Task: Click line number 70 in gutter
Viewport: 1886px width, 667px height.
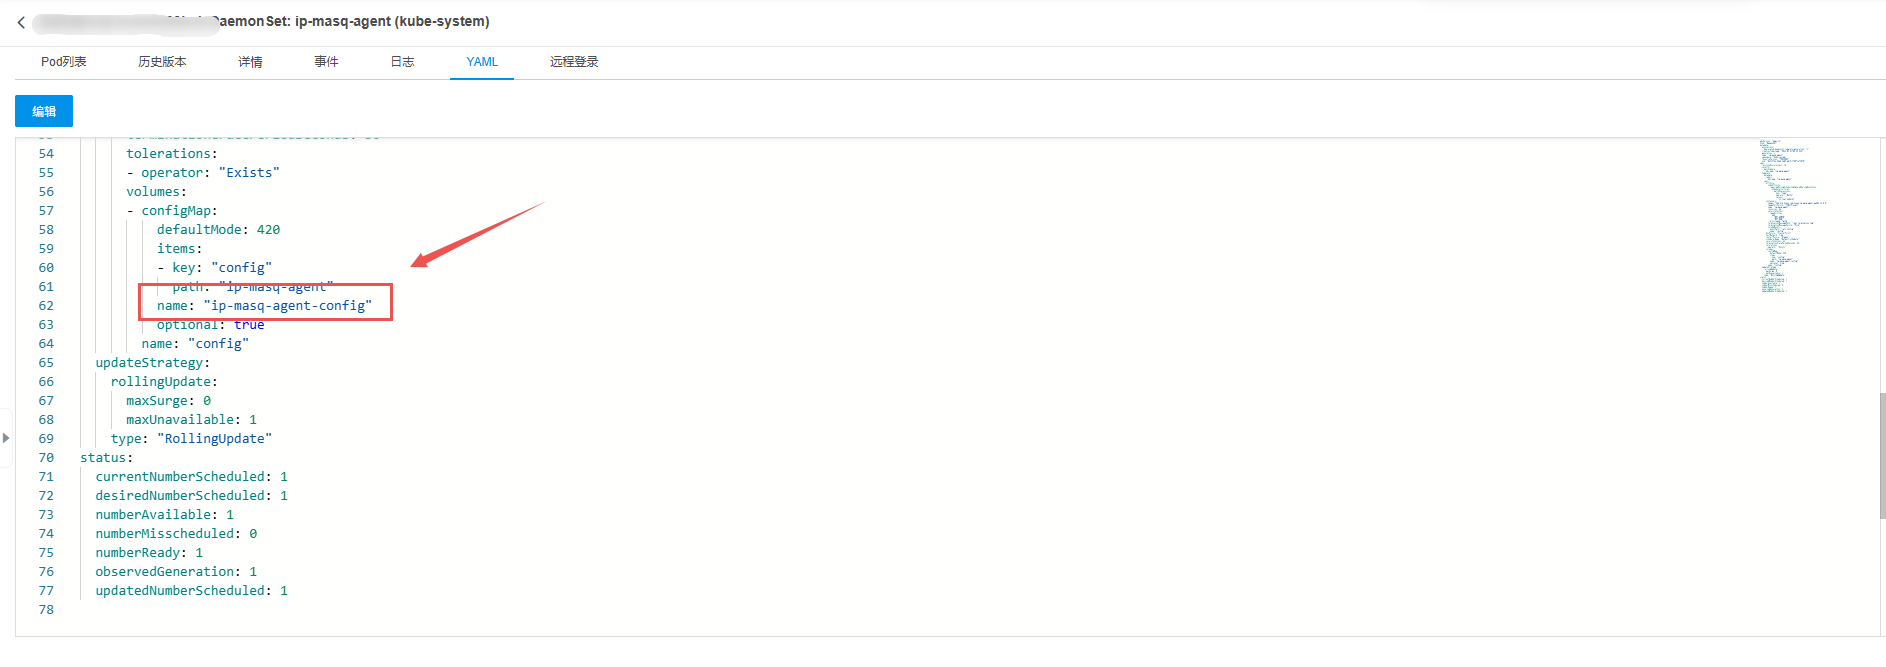Action: pyautogui.click(x=46, y=458)
